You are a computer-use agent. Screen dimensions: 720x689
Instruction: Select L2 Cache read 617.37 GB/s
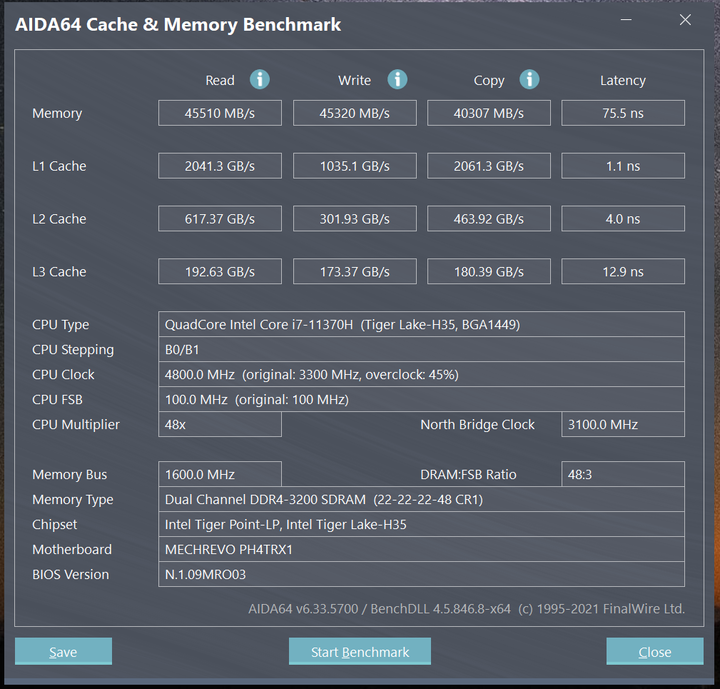pos(220,219)
